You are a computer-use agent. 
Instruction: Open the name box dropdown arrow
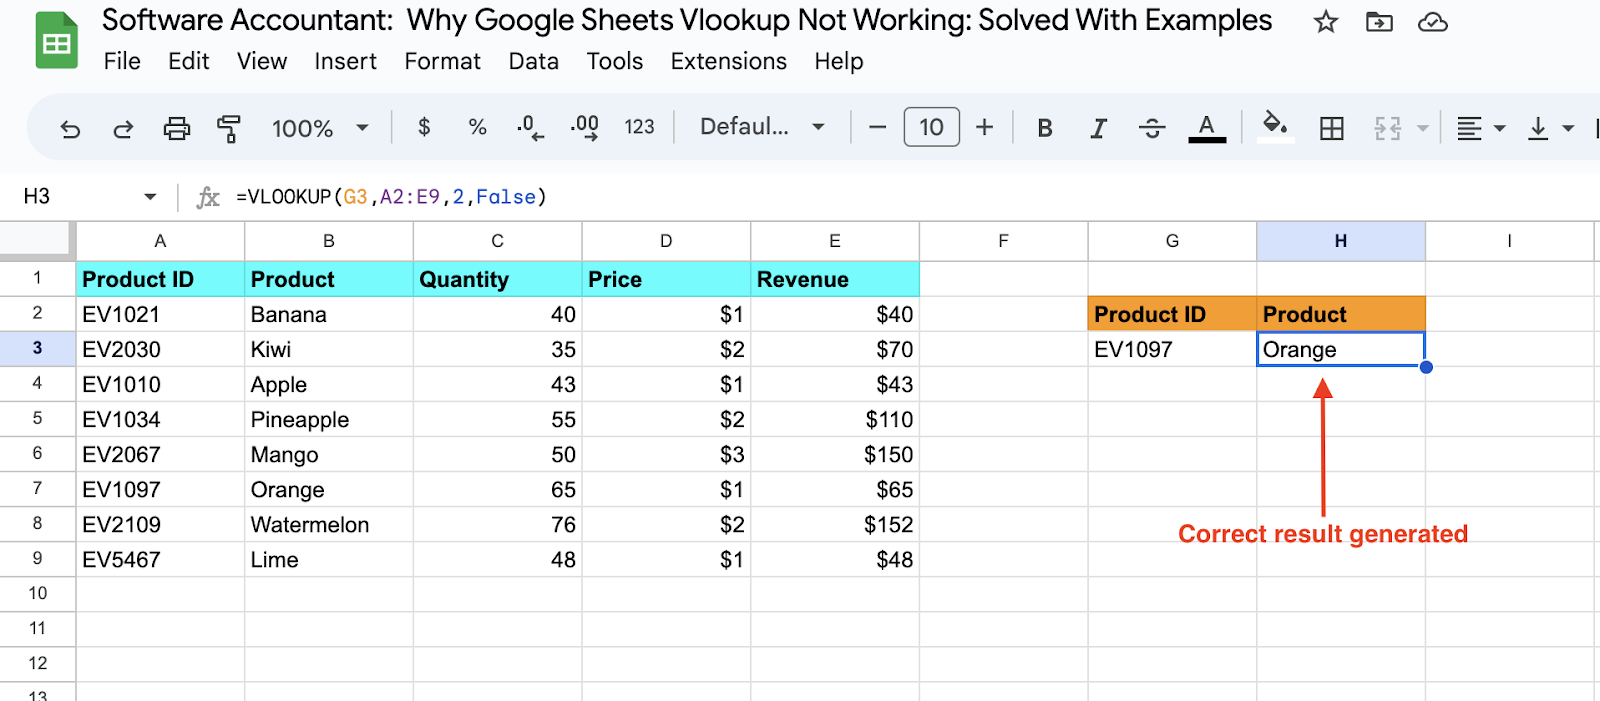[150, 197]
